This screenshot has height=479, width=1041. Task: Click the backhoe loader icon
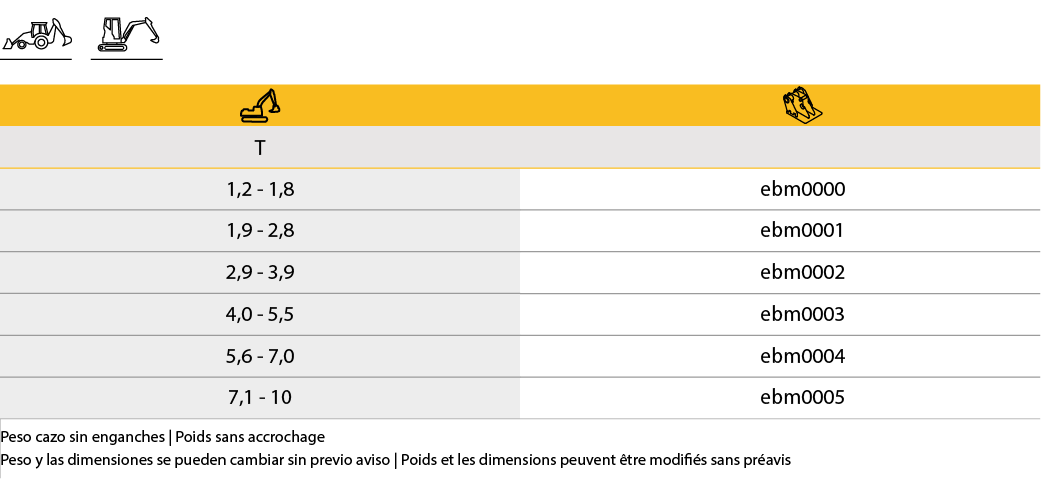tap(36, 35)
